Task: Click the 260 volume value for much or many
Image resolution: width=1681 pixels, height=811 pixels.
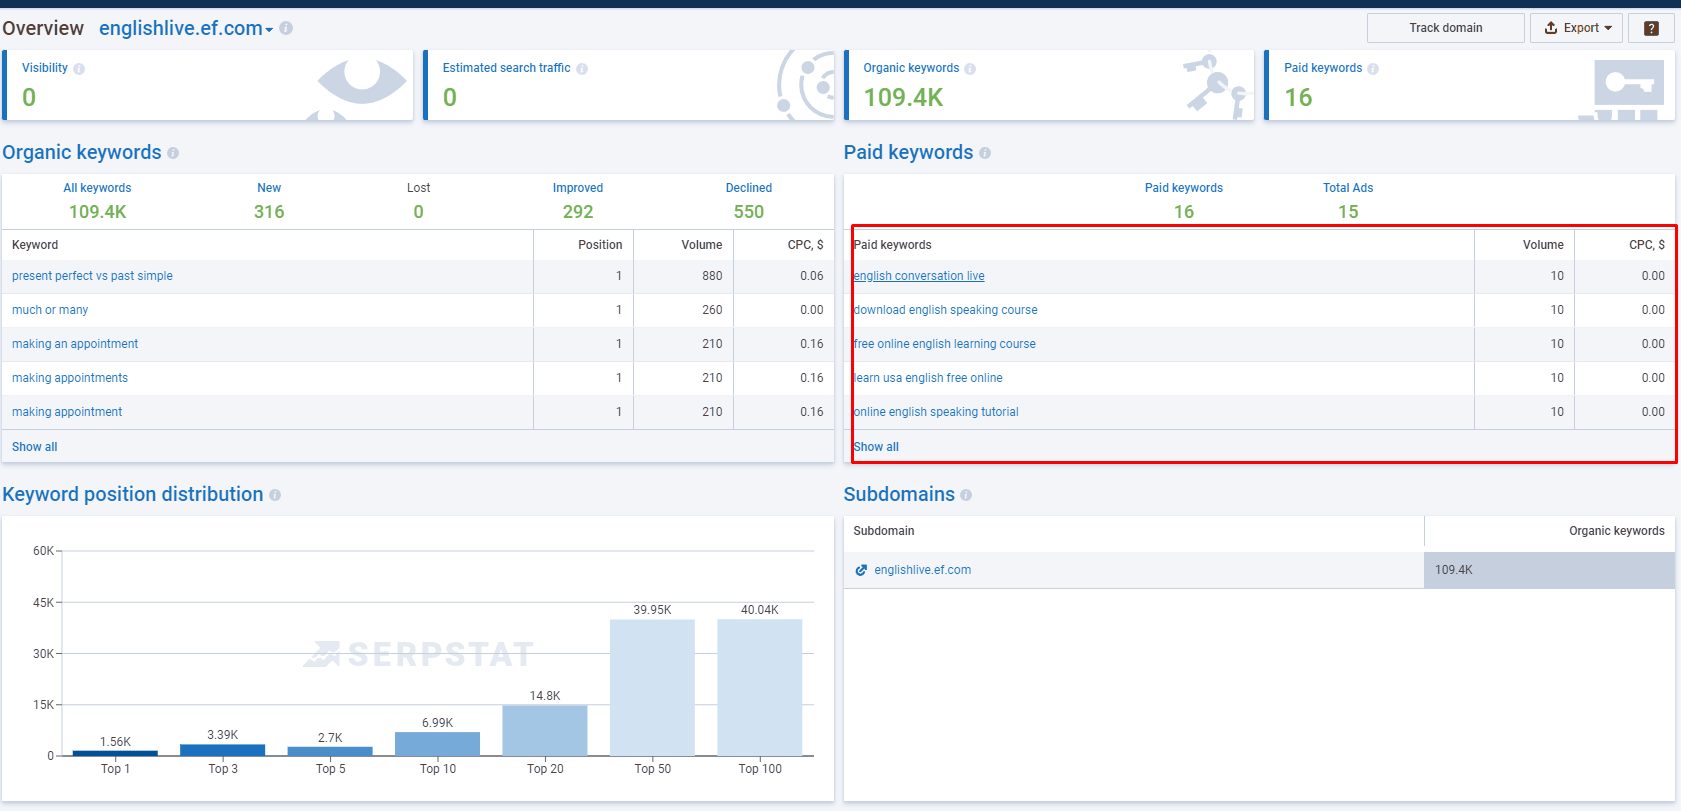Action: pos(712,310)
